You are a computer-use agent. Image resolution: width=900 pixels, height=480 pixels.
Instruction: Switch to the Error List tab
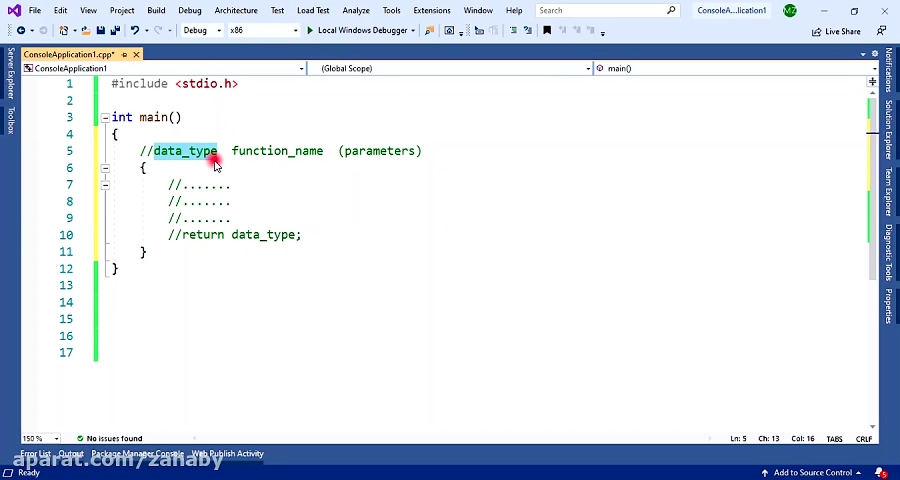35,454
